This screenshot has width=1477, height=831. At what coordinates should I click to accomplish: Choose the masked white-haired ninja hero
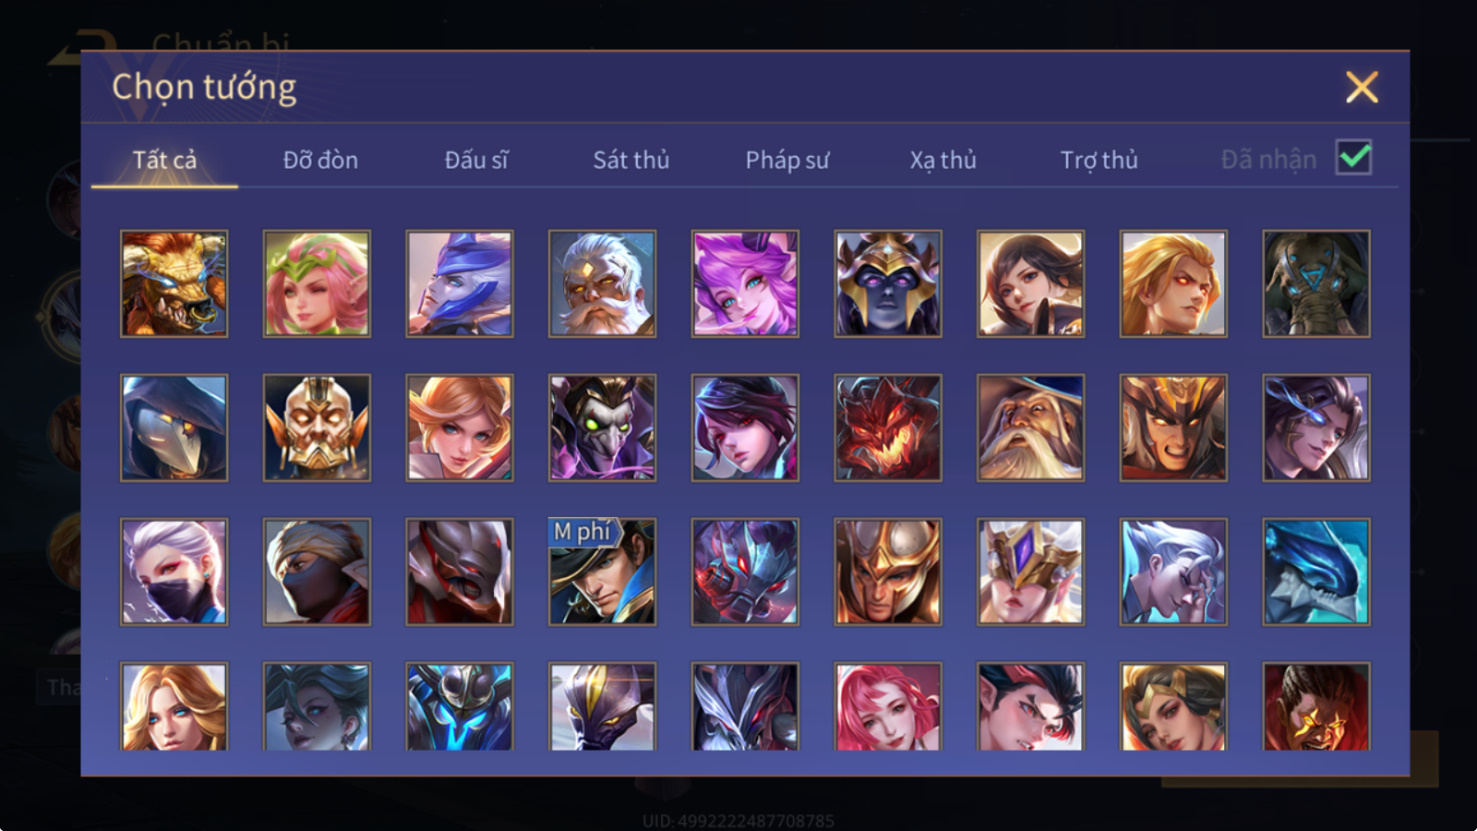click(174, 572)
